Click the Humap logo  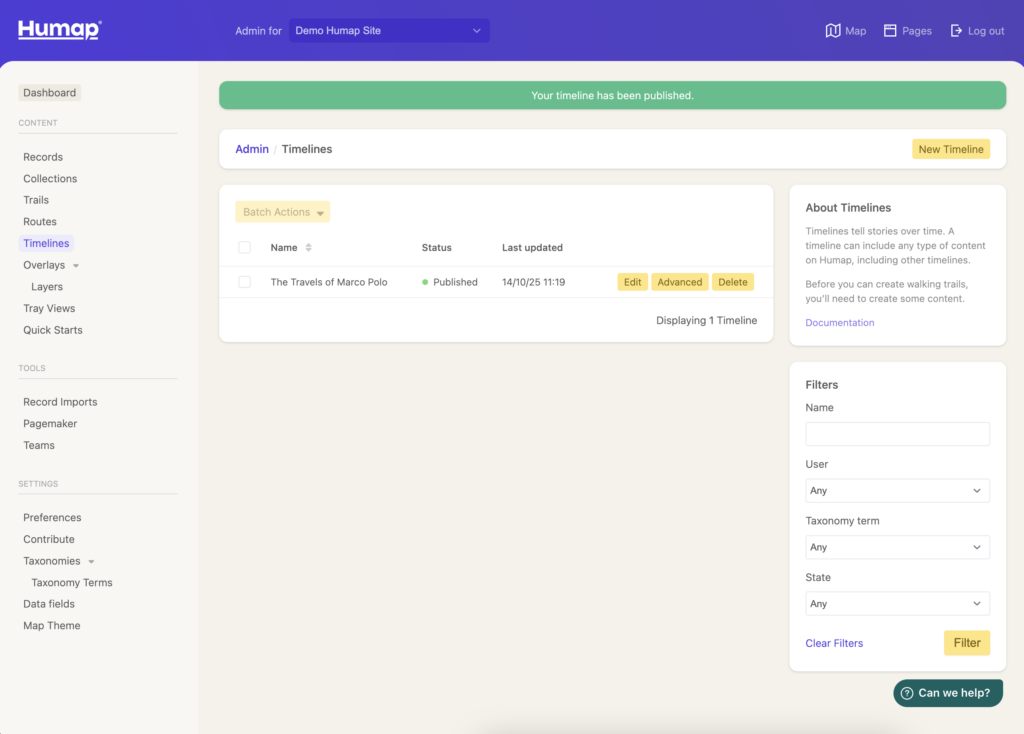click(59, 30)
